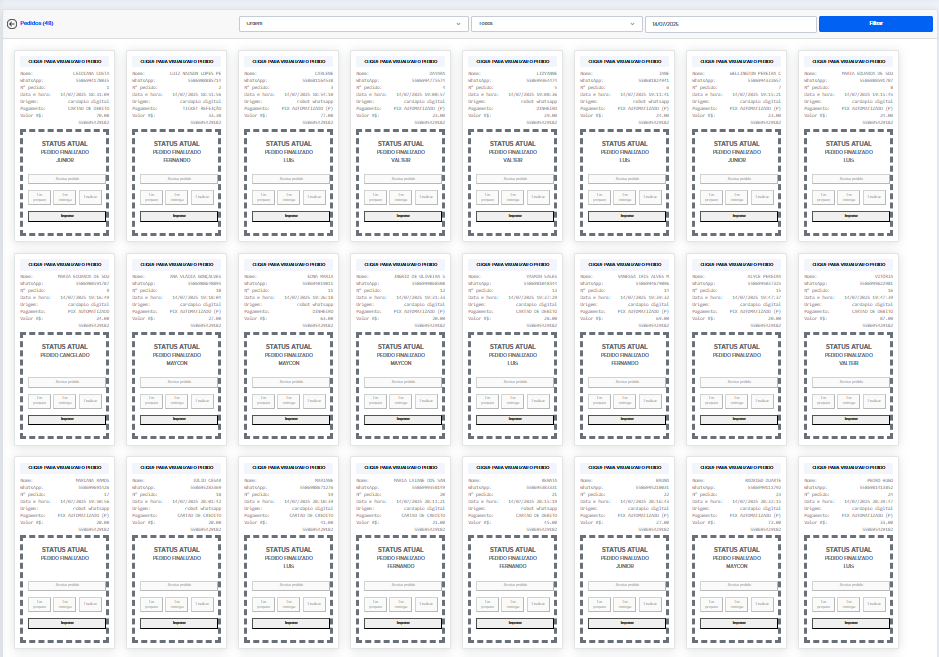
Task: Click Finalizar on order 11 card
Action: tap(314, 401)
